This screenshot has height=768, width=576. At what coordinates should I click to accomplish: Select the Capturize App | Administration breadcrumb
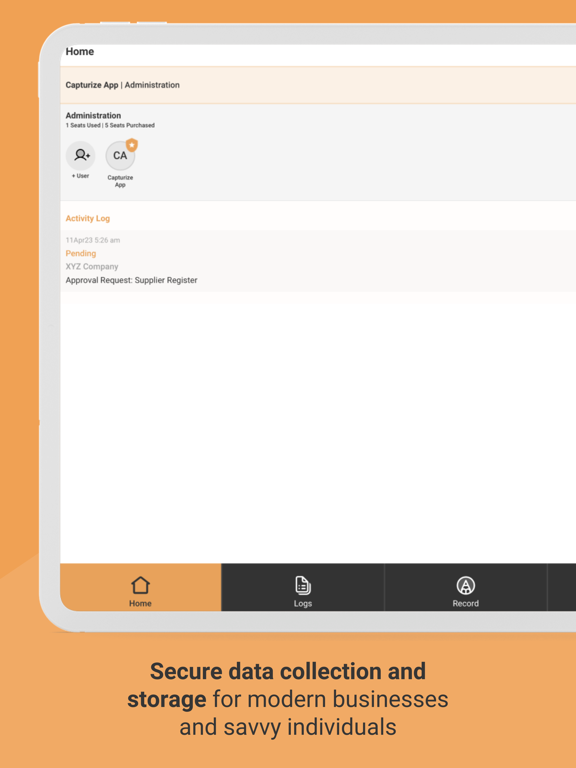click(122, 85)
